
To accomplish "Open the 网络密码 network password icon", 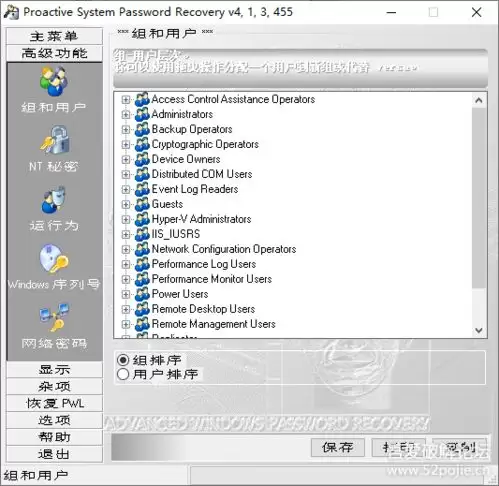I will (54, 317).
